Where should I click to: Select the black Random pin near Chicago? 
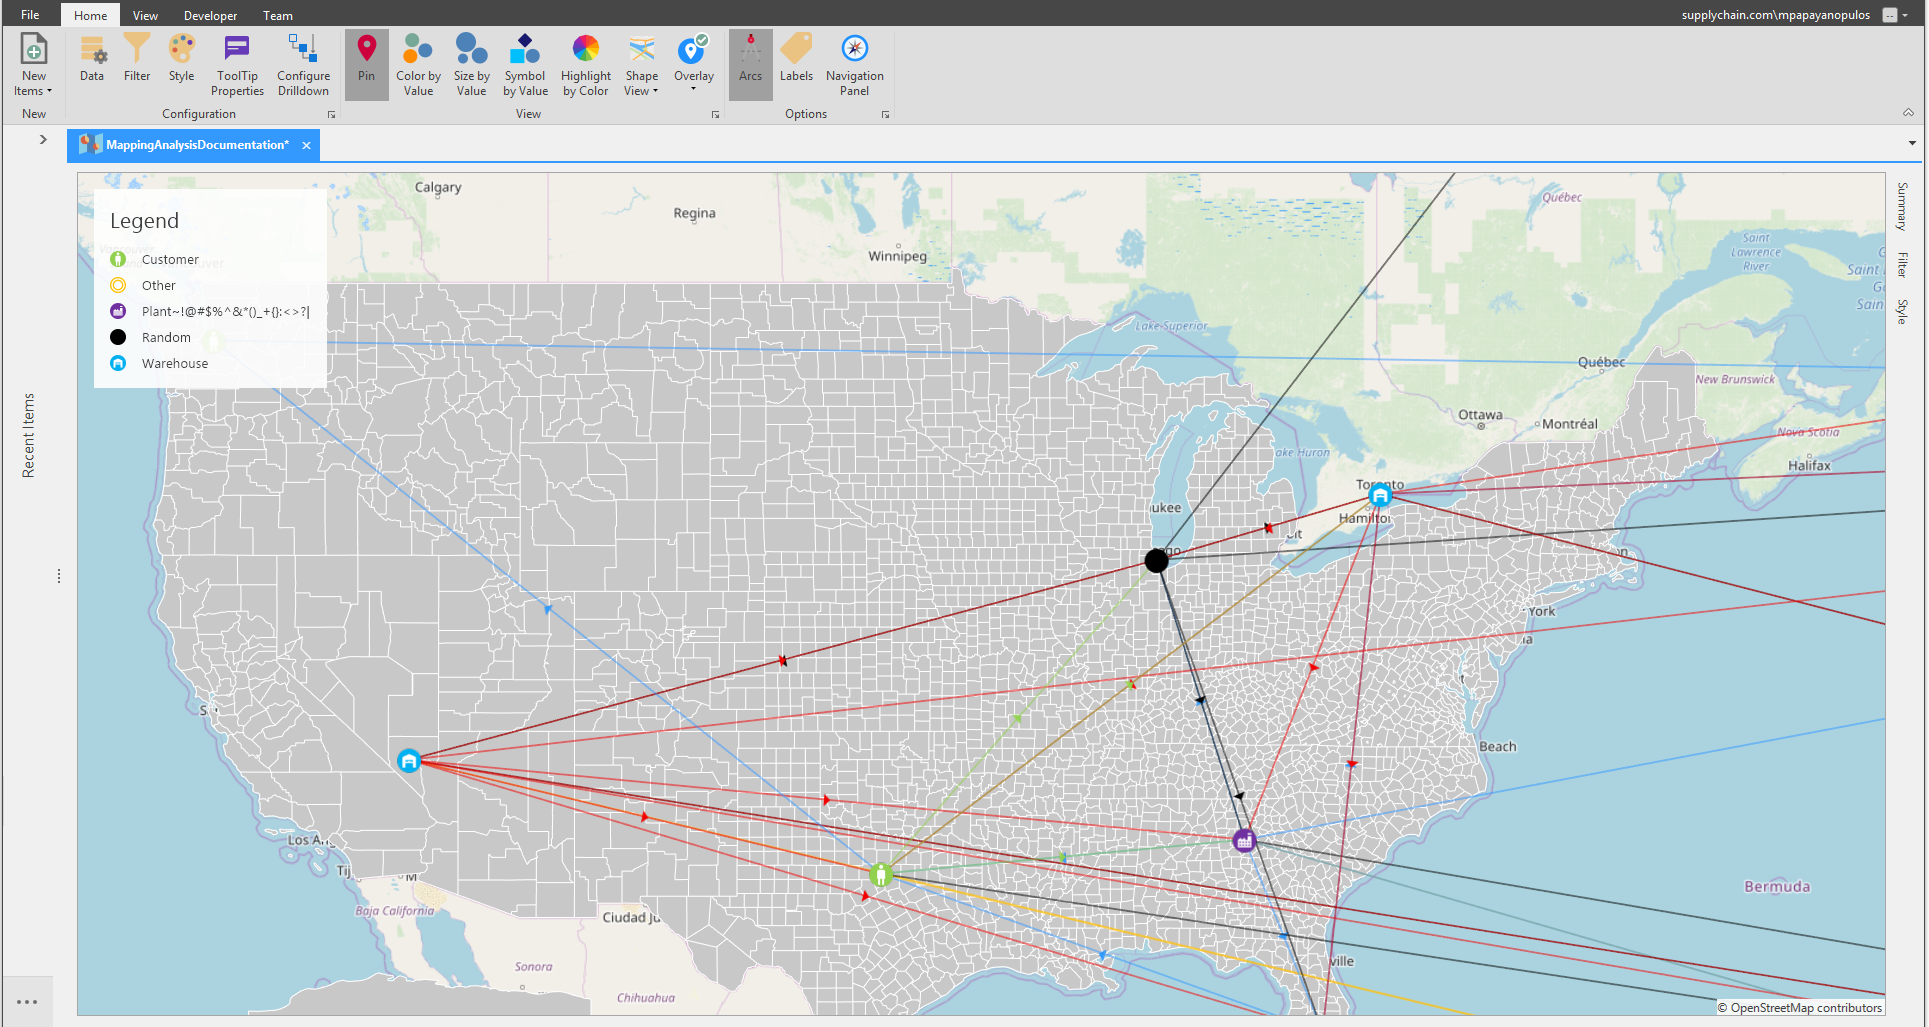coord(1156,560)
